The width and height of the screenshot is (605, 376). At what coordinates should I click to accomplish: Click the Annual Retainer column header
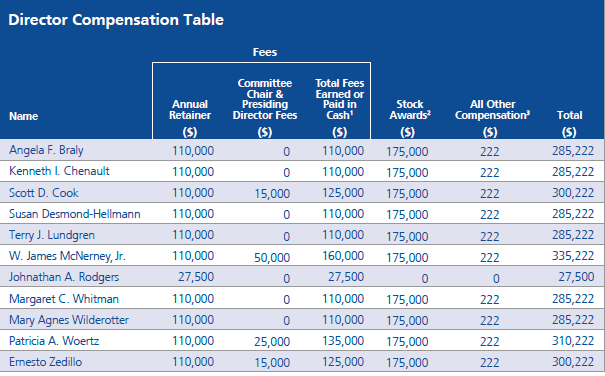click(x=190, y=110)
